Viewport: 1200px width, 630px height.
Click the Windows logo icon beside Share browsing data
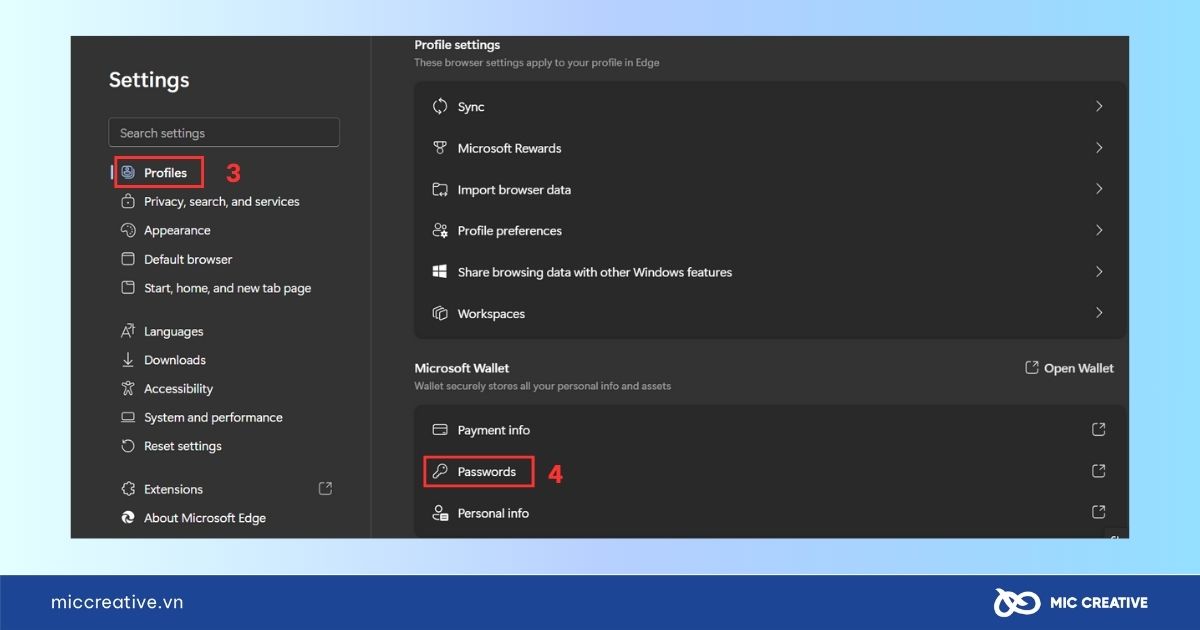click(440, 272)
